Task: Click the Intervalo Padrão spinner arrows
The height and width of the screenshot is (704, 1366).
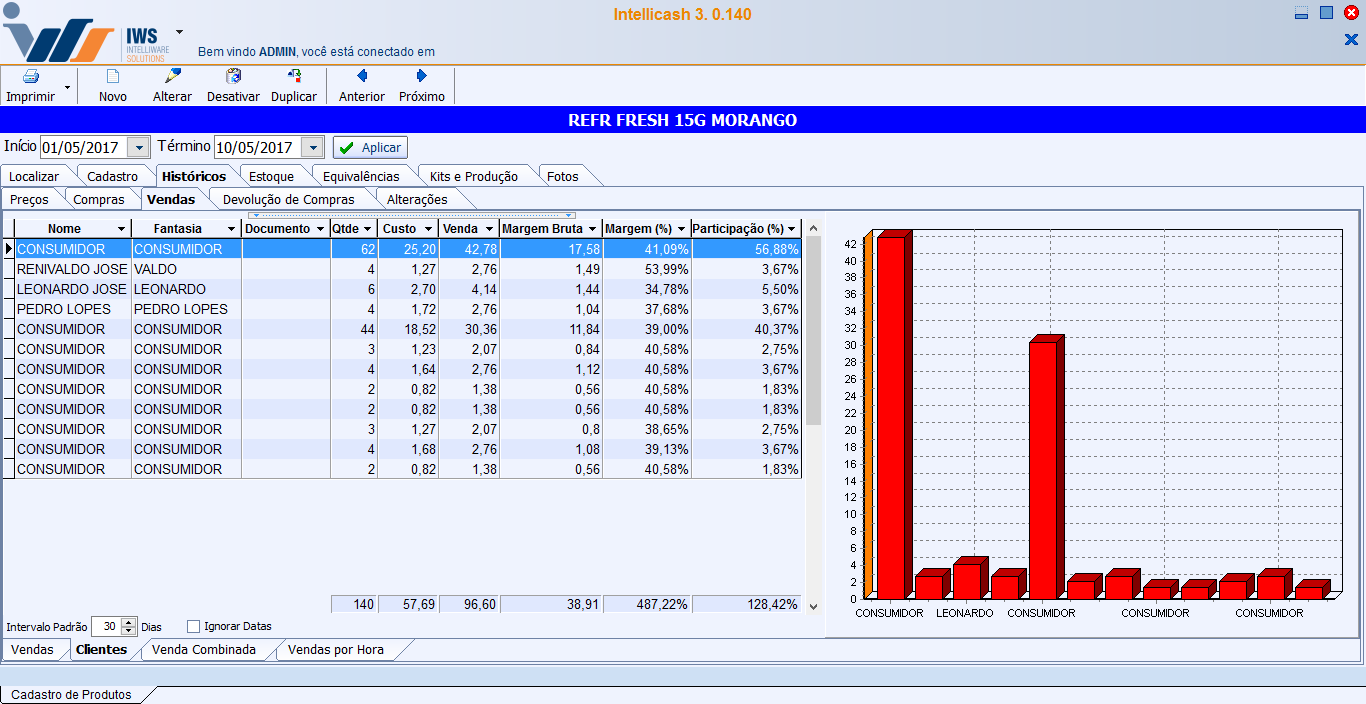Action: coord(128,627)
